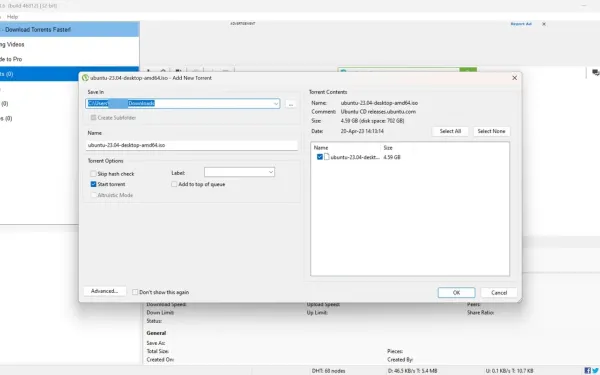600x375 pixels.
Task: Click the DHT: 68 nodes status entry
Action: click(328, 371)
